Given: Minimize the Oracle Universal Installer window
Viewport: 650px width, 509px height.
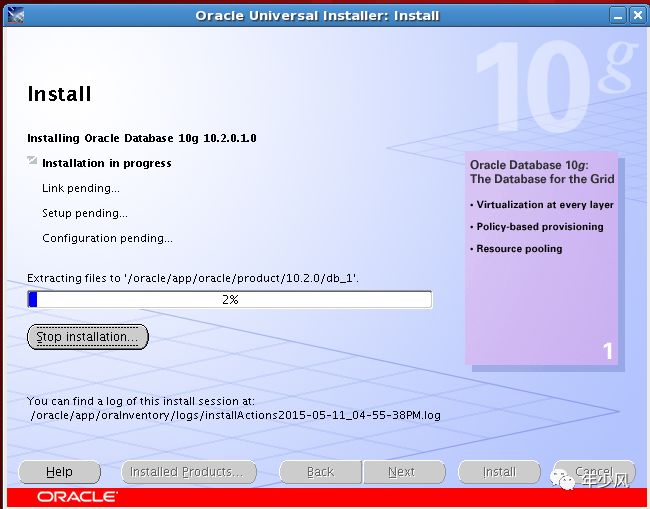Looking at the screenshot, I should pyautogui.click(x=618, y=16).
